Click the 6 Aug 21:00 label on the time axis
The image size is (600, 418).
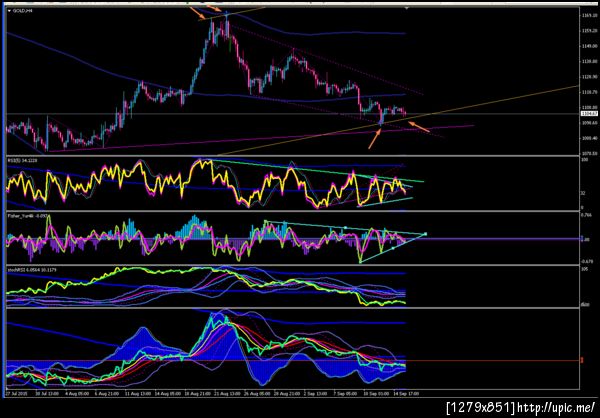pos(106,393)
